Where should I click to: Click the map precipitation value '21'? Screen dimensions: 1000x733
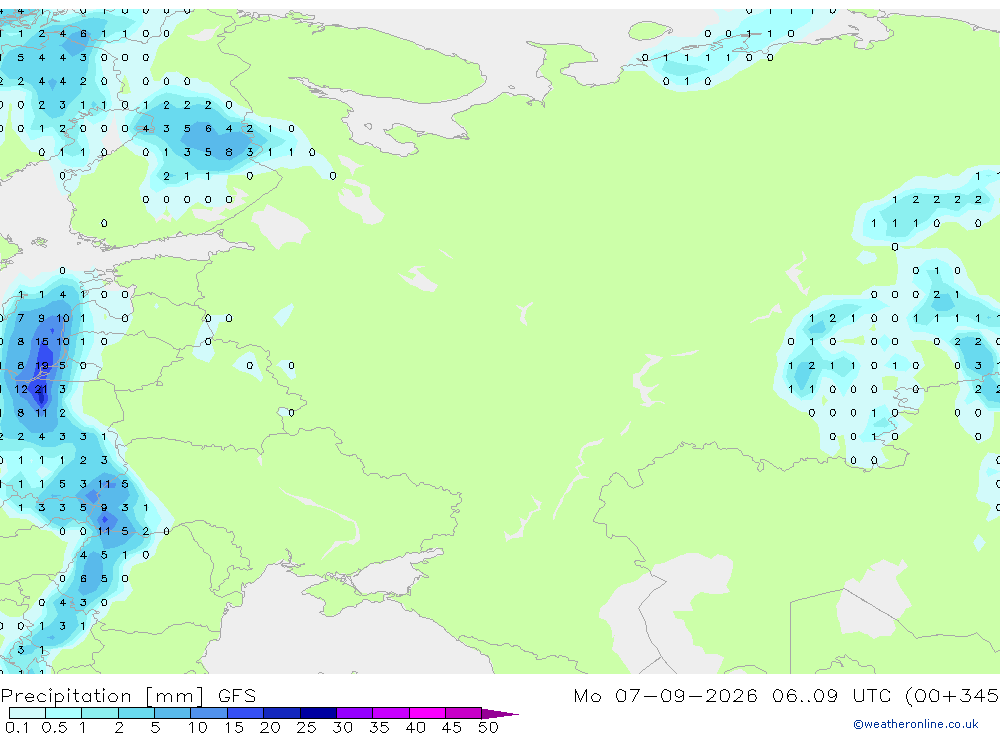pos(41,389)
